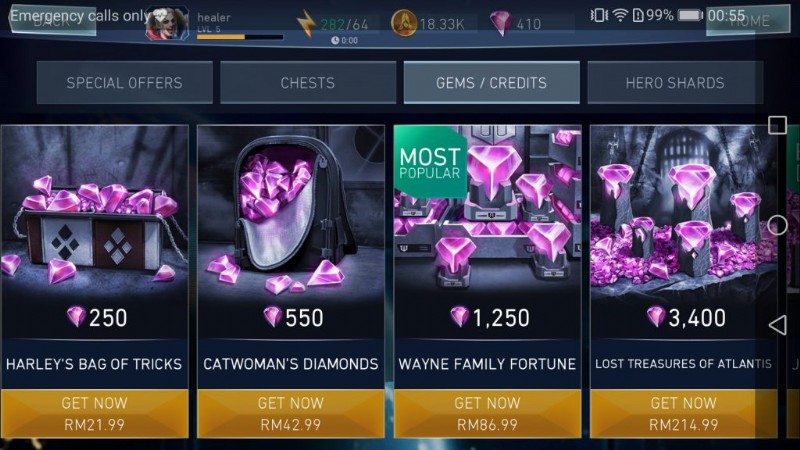Viewport: 800px width, 450px height.
Task: Get Lost Treasures of Atlantis for RM214.99
Action: tap(684, 413)
